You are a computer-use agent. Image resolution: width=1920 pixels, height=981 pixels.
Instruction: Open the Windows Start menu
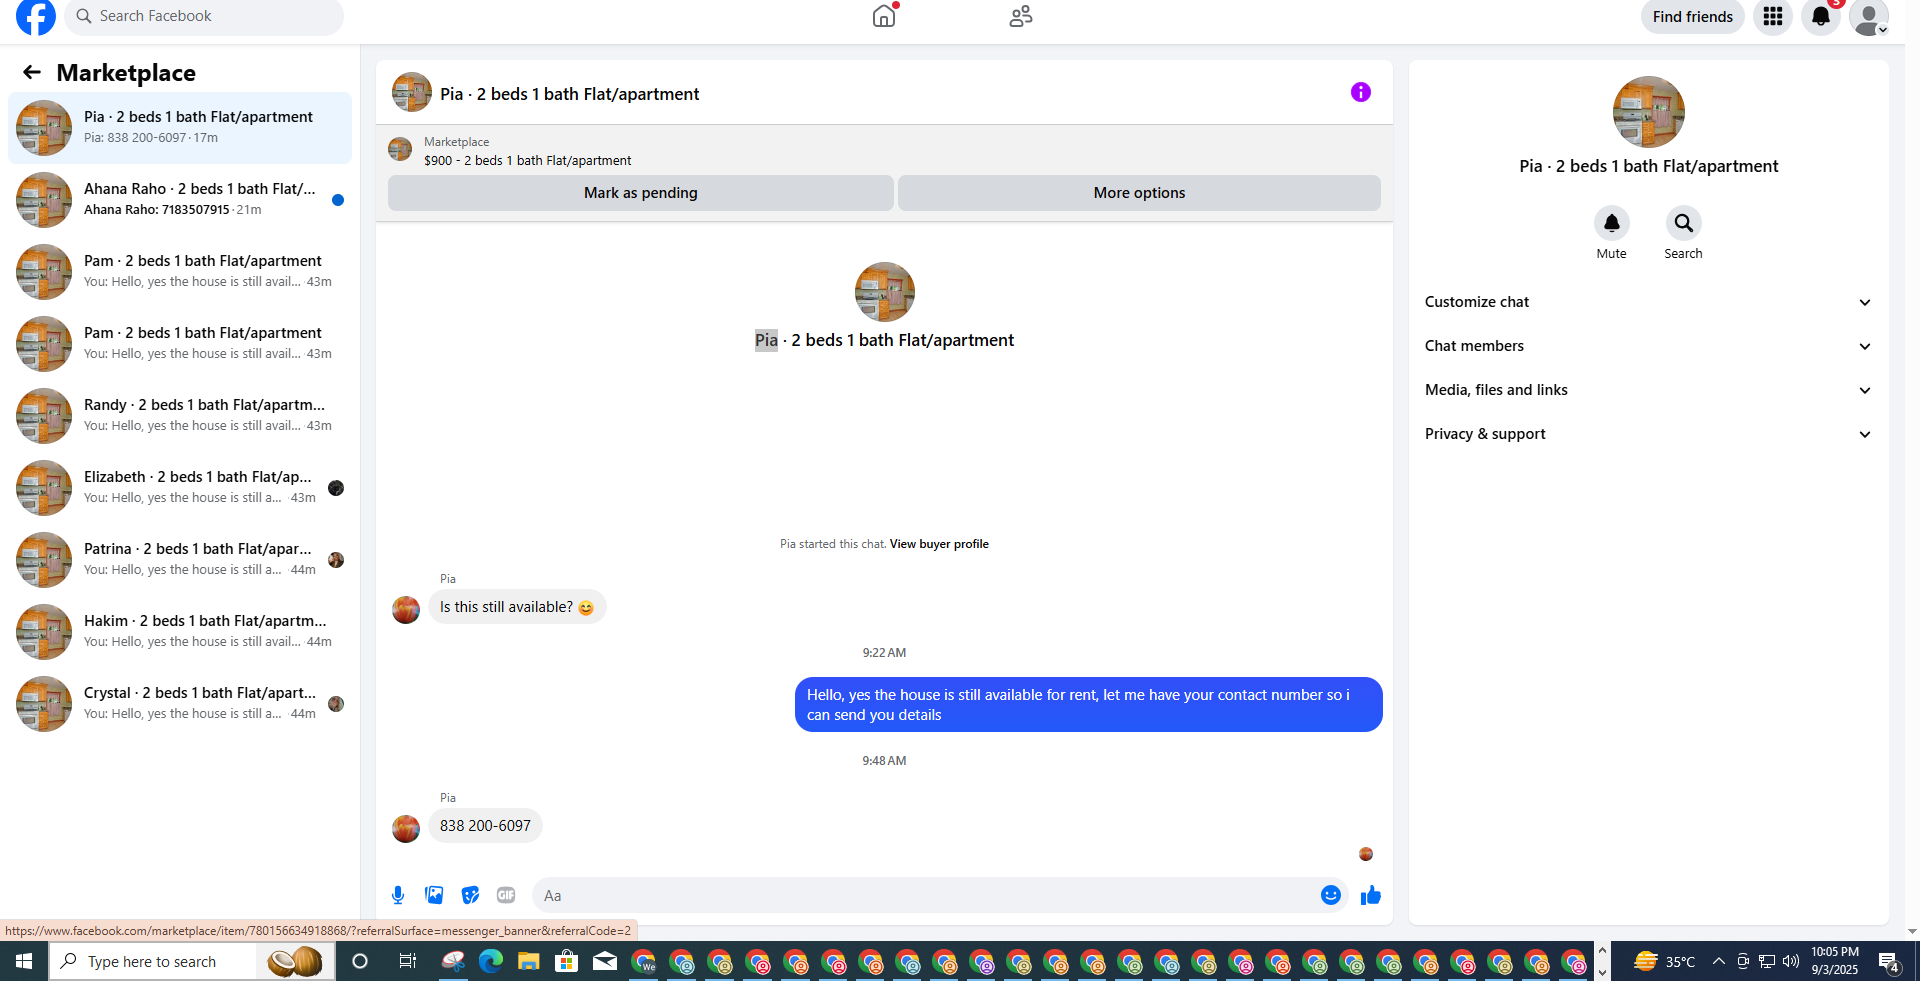click(x=24, y=962)
